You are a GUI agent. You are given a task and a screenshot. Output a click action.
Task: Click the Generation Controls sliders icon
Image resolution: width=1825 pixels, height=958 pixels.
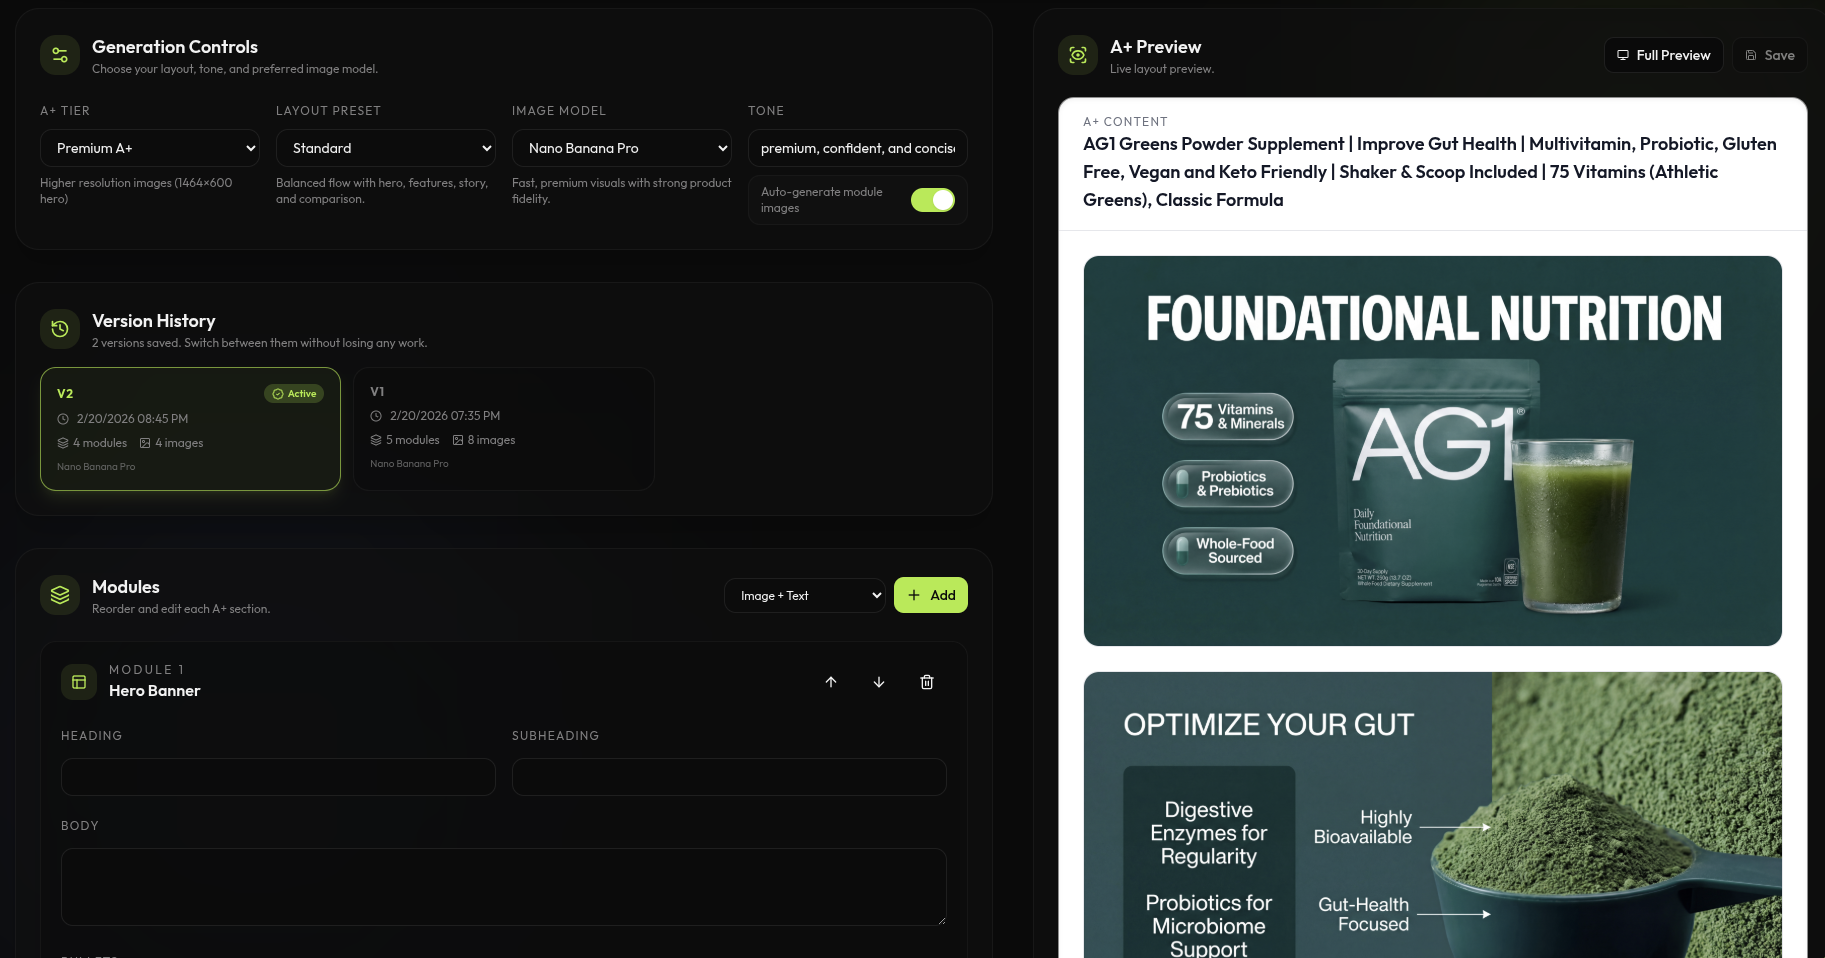60,55
